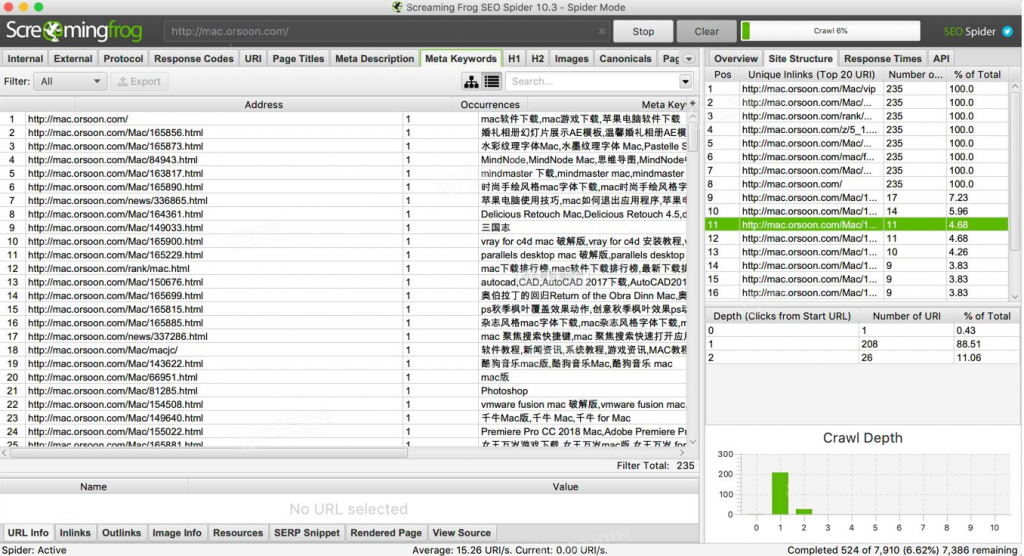
Task: Open the Inlinks bottom tab
Action: pyautogui.click(x=74, y=533)
